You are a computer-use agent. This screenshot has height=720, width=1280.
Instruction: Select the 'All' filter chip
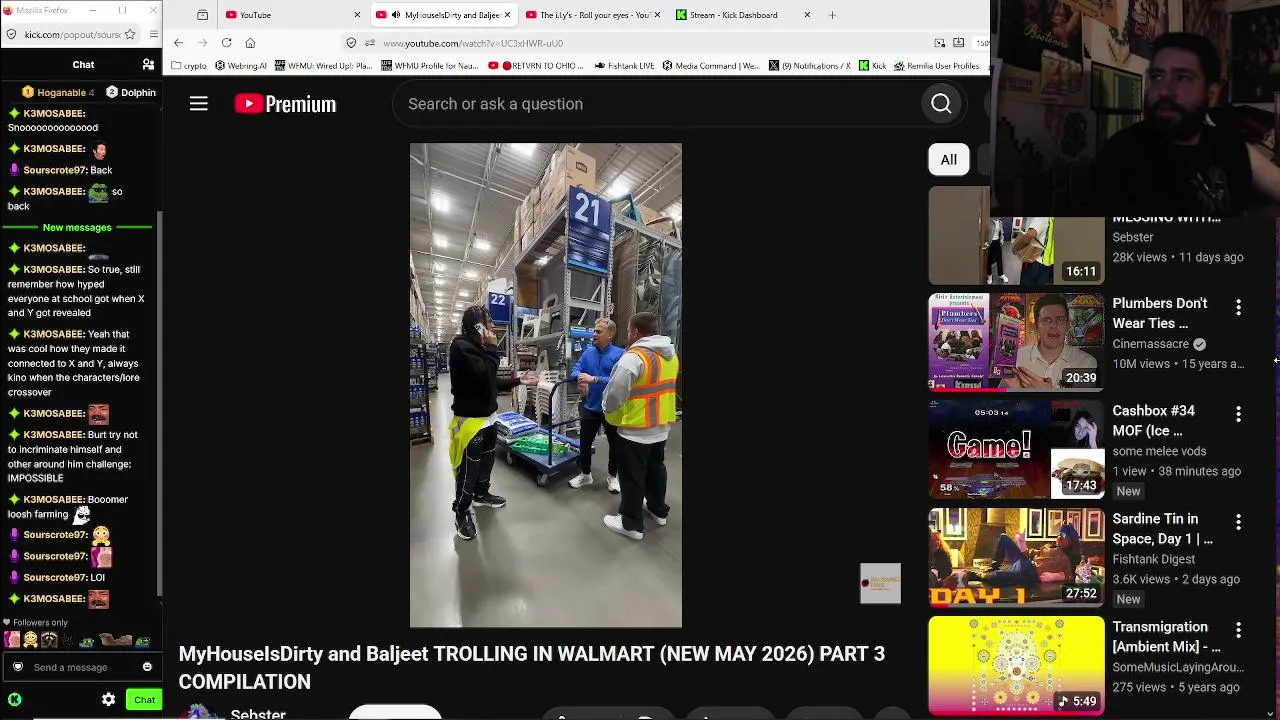coord(948,160)
